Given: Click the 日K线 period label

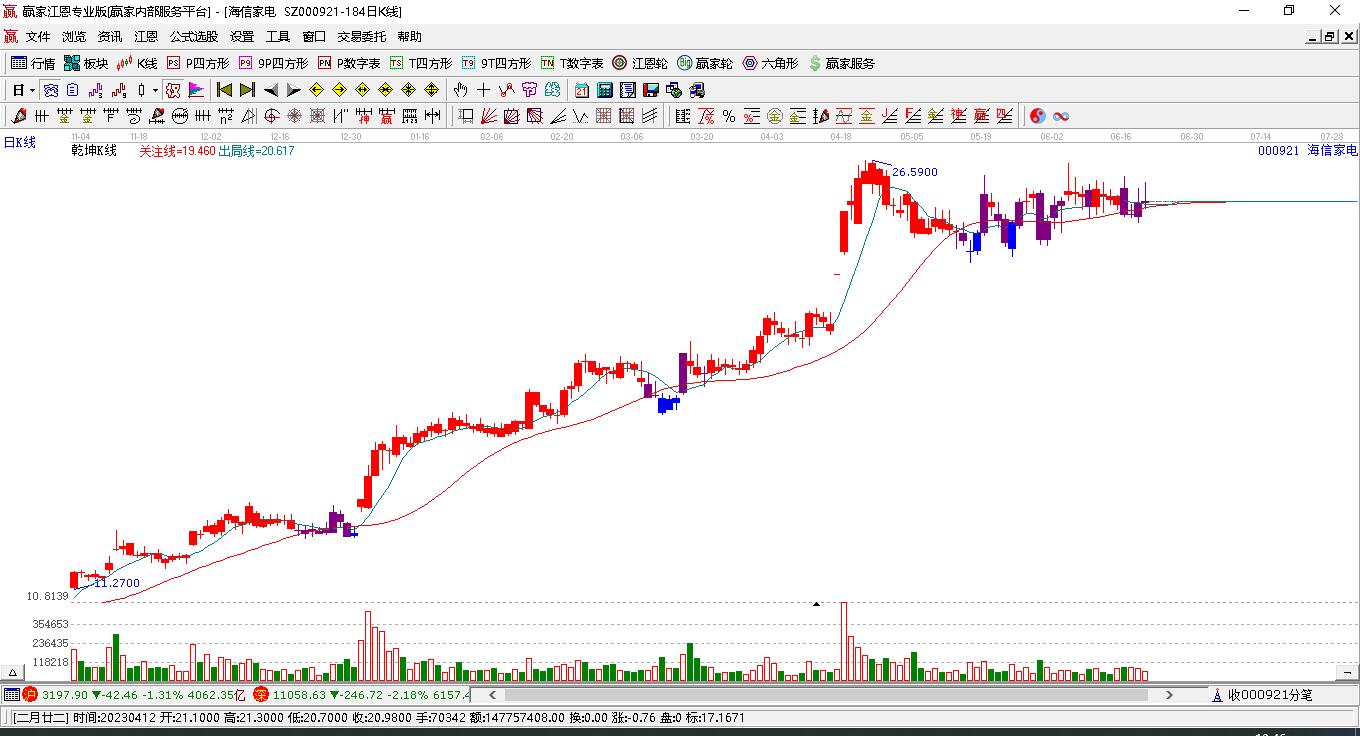Looking at the screenshot, I should pos(19,143).
